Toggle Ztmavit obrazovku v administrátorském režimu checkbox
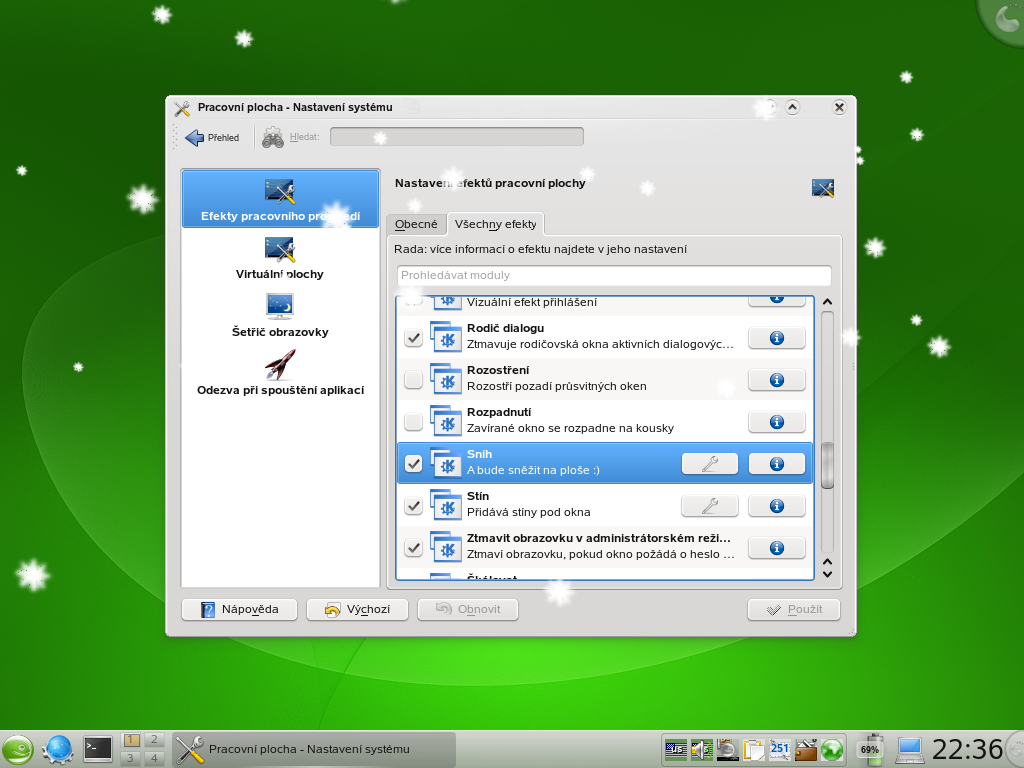The image size is (1024, 768). pyautogui.click(x=413, y=547)
